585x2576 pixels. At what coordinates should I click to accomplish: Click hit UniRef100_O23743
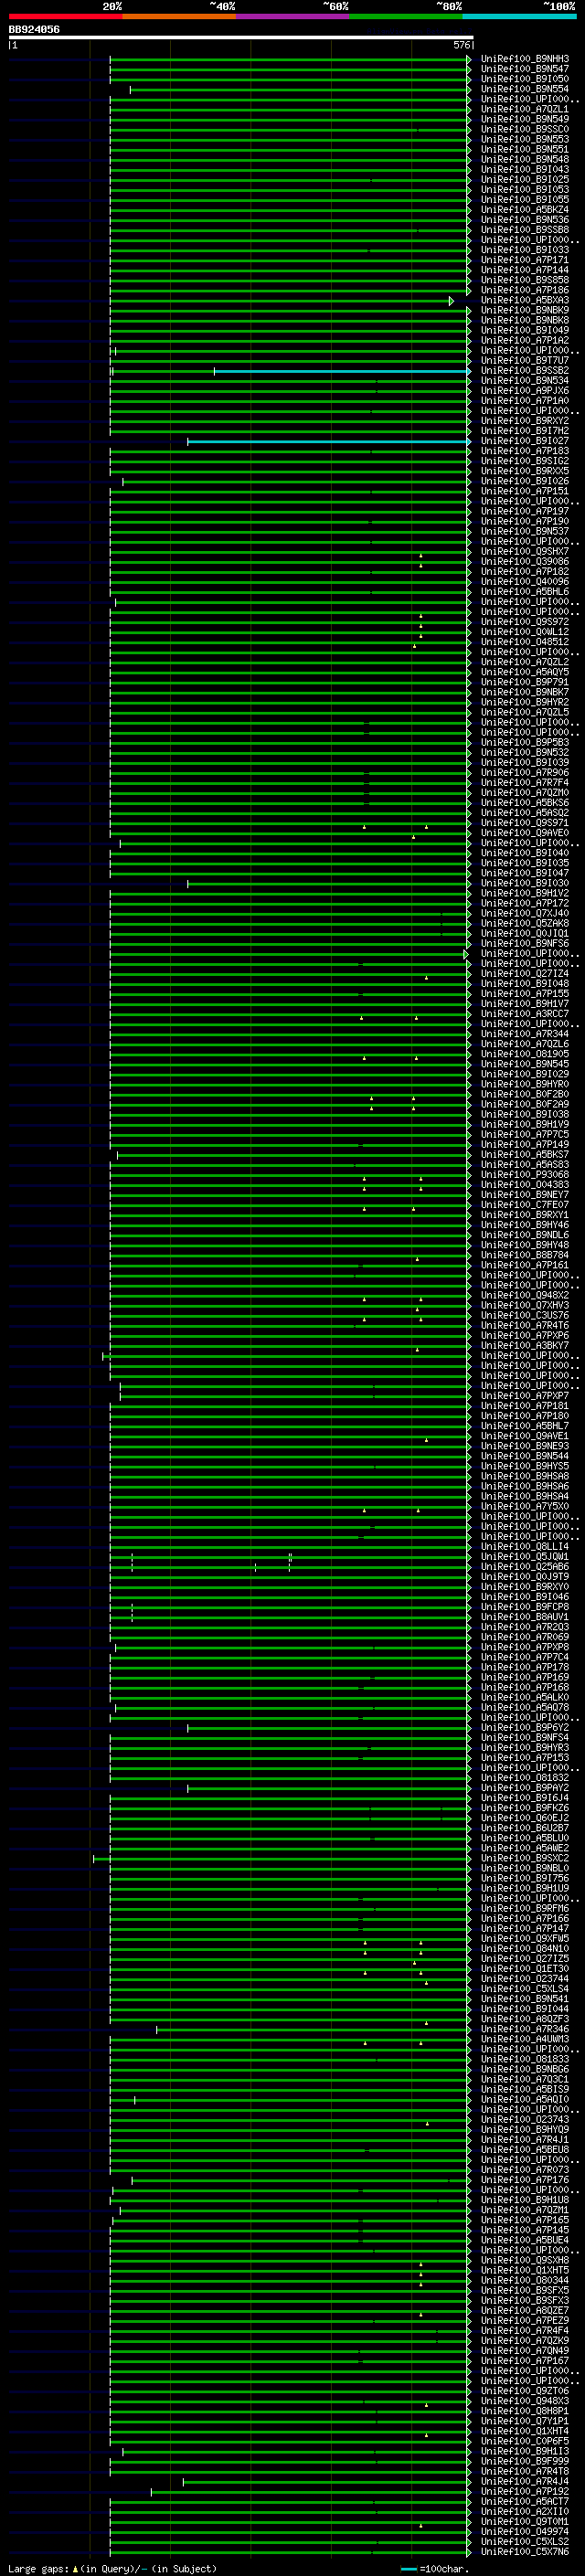[x=525, y=2119]
